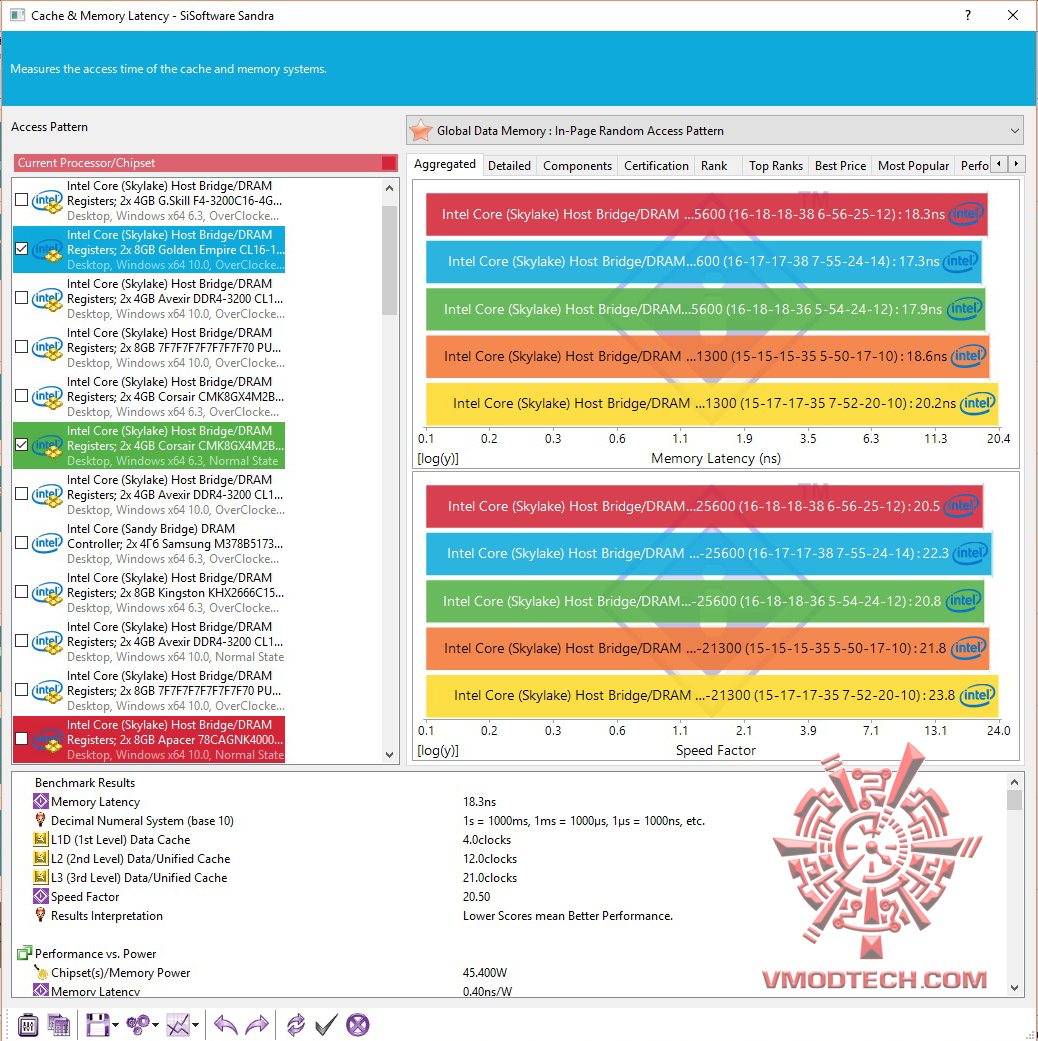Viewport: 1038px width, 1041px height.
Task: Click Intel logo on the 23.8 speed factor bar
Action: click(977, 695)
